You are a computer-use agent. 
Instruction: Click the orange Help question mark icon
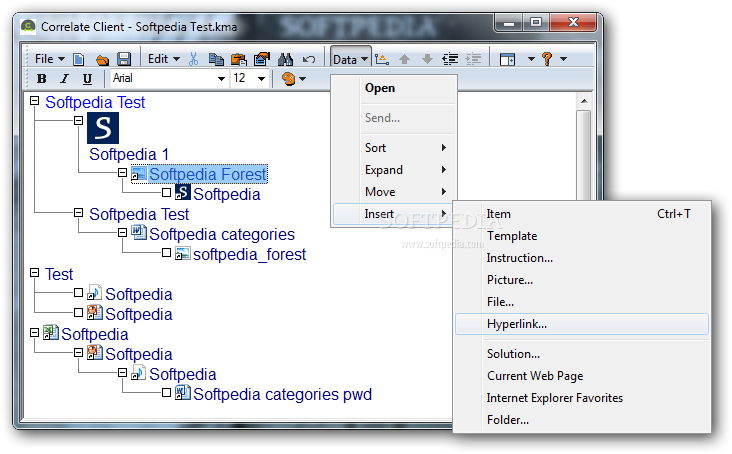(x=547, y=59)
